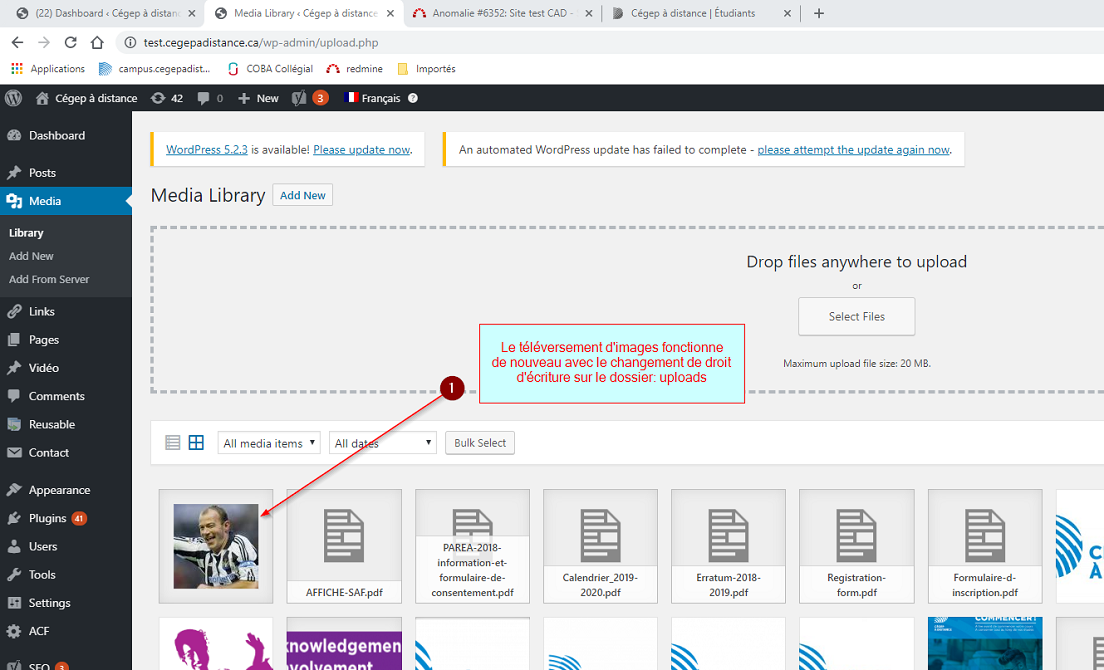This screenshot has width=1104, height=670.
Task: Click the Add New button beside Media Library
Action: [x=302, y=195]
